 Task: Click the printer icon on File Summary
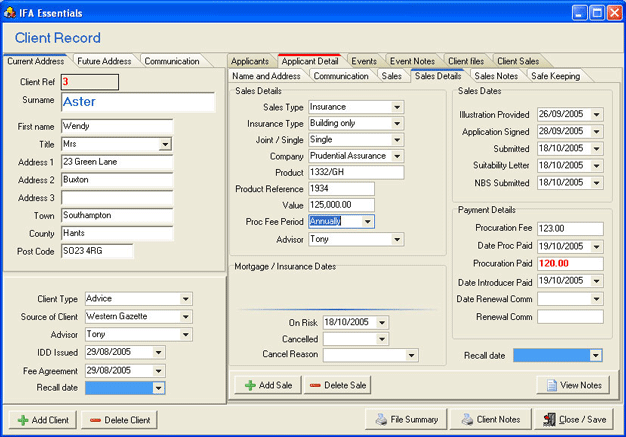(x=381, y=419)
